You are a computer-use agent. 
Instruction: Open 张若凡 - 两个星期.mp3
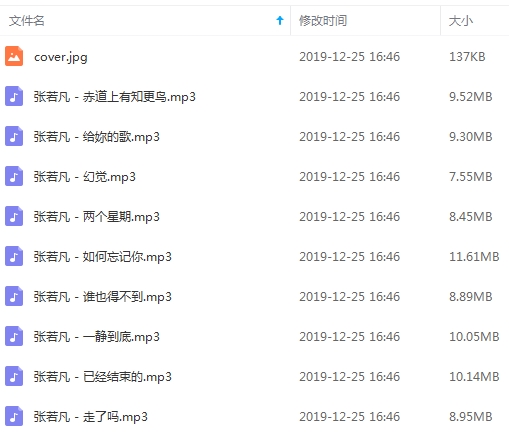(x=97, y=217)
